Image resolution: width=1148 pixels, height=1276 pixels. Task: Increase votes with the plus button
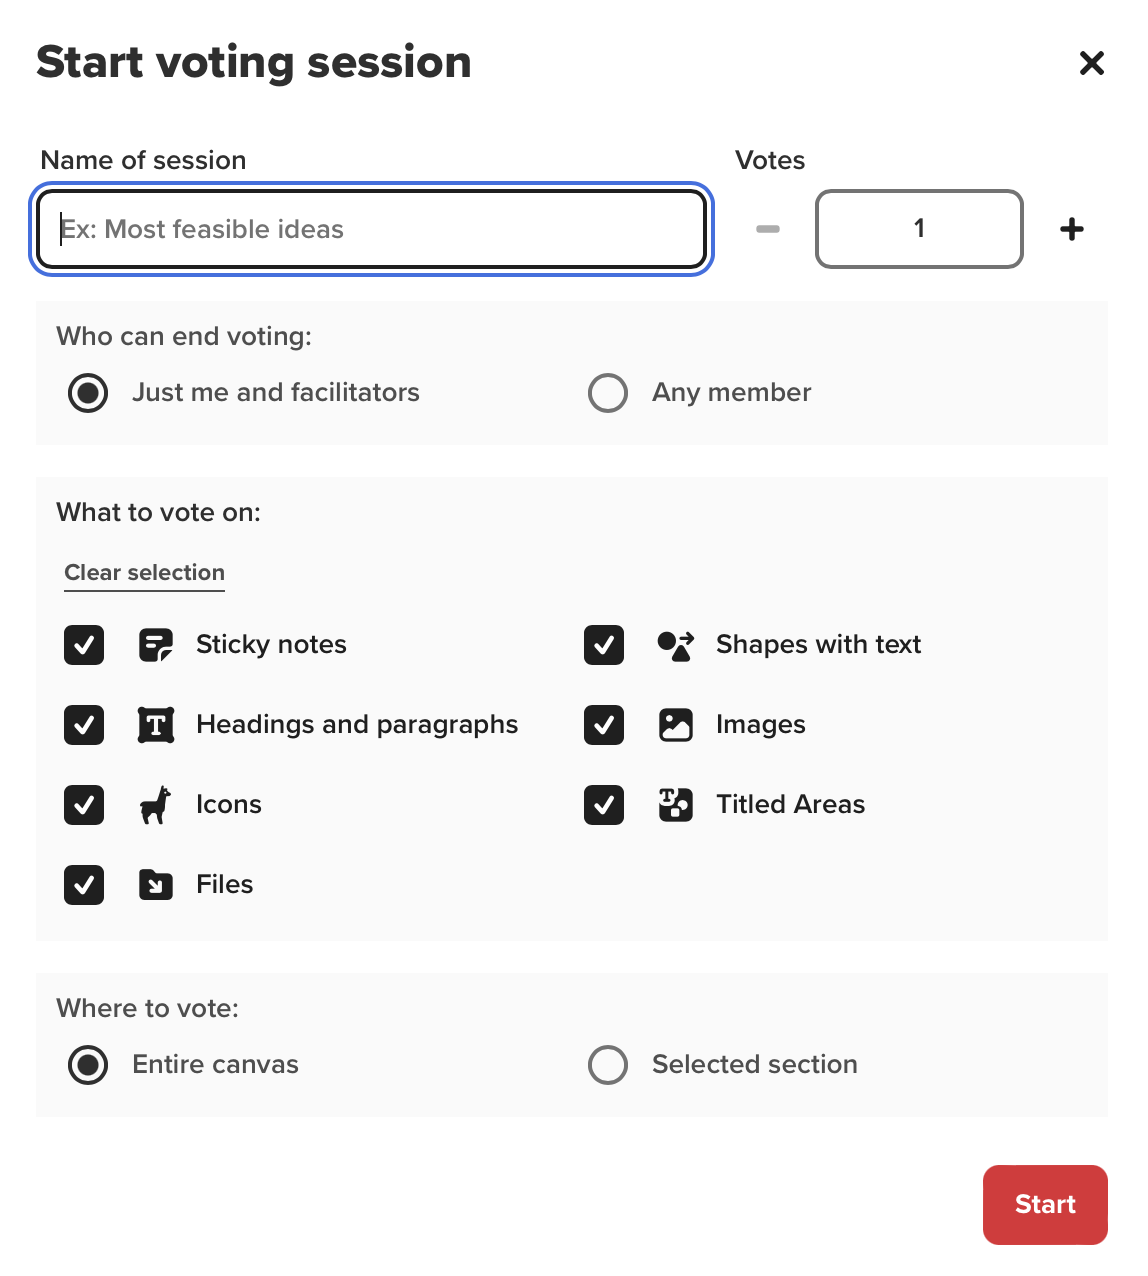click(x=1072, y=229)
